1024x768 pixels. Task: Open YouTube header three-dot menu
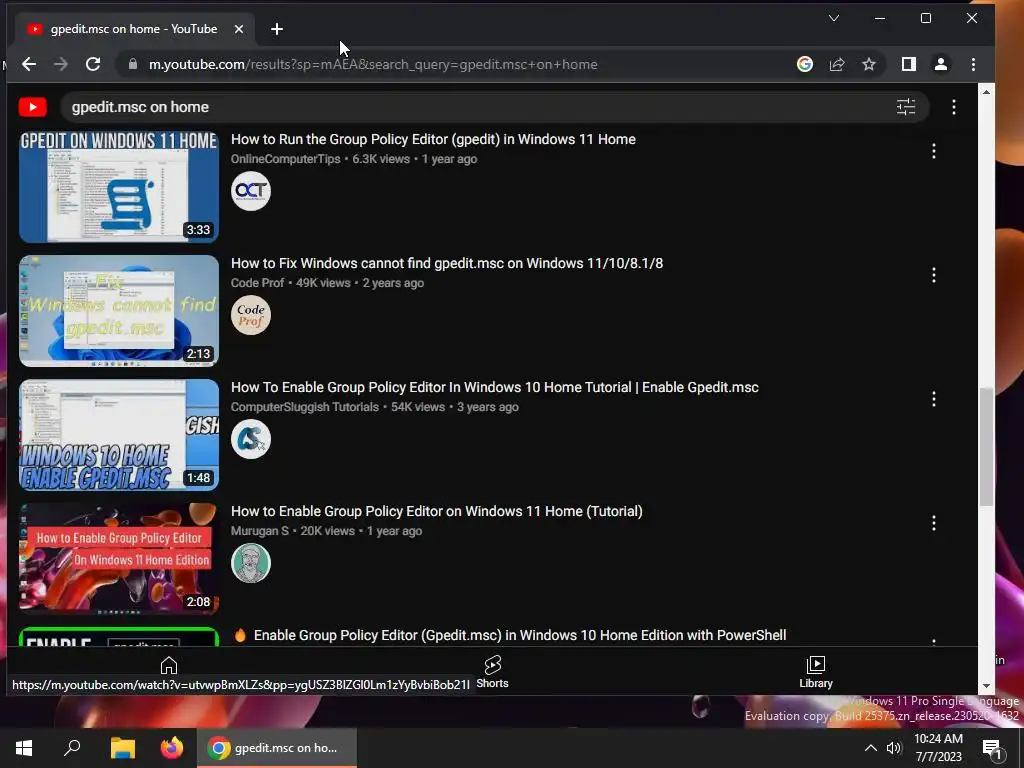(x=954, y=107)
